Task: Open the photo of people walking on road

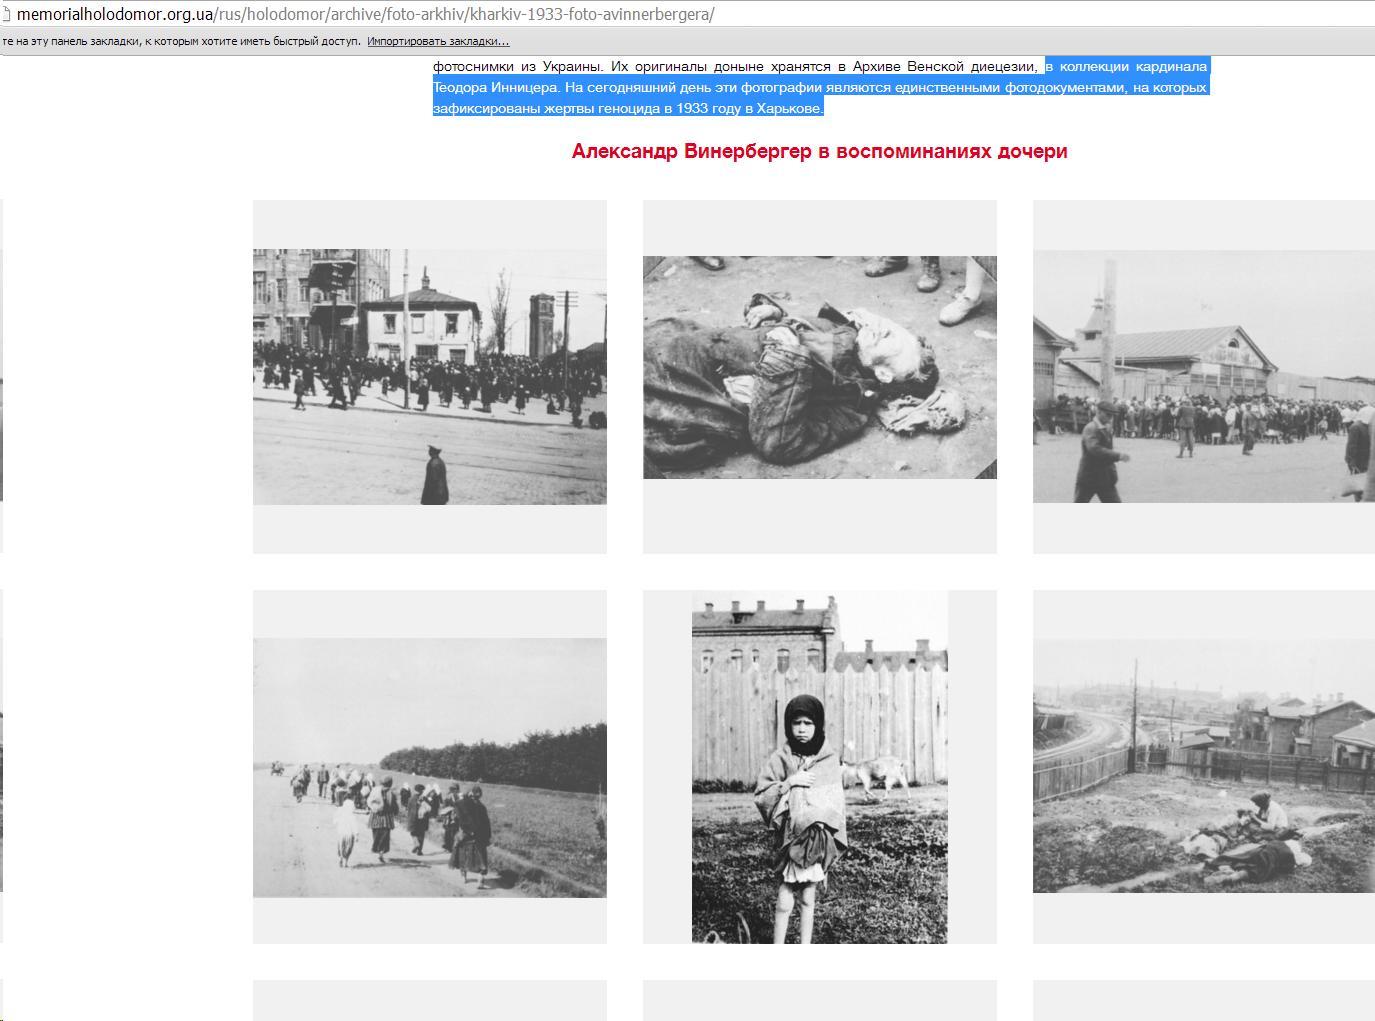Action: pos(429,767)
